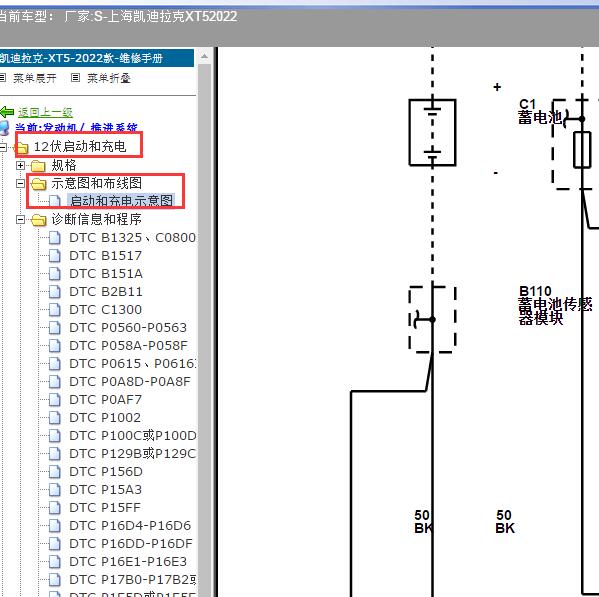Screen dimensions: 599x597
Task: Click document icon for DTC P16E1-P16E3
Action: tap(55, 561)
